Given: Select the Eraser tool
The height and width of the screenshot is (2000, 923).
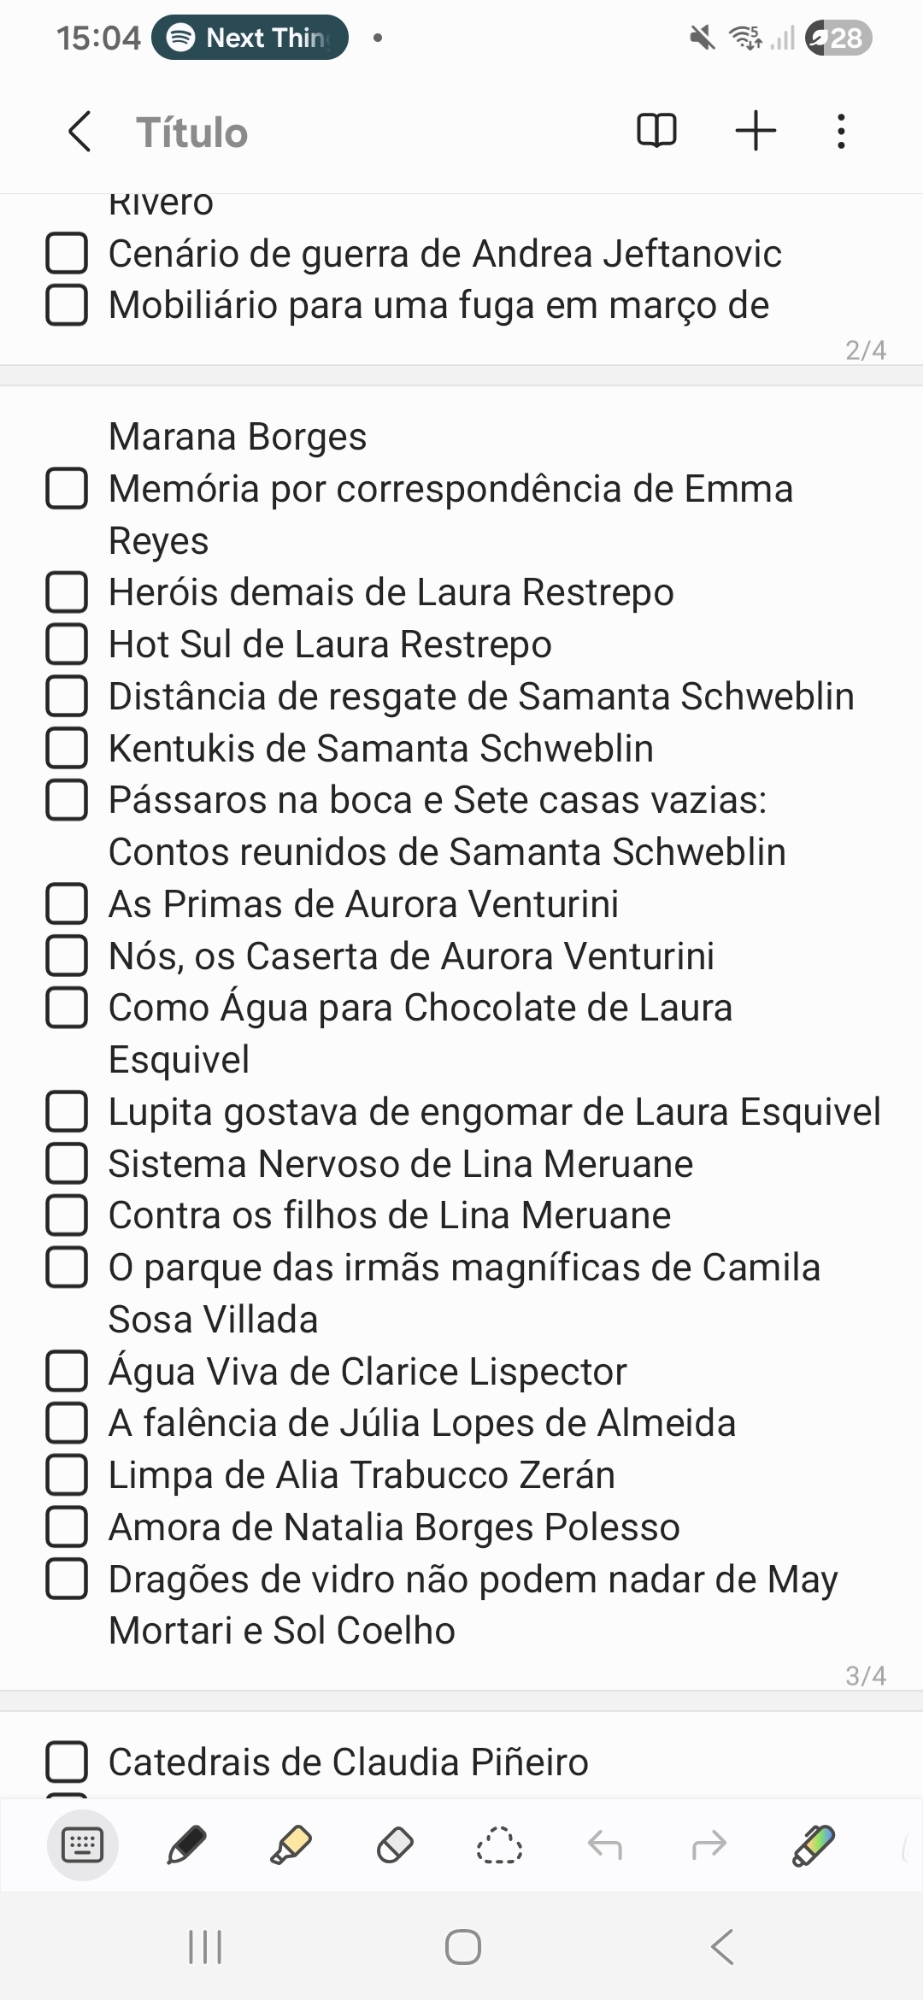Looking at the screenshot, I should pyautogui.click(x=395, y=1845).
